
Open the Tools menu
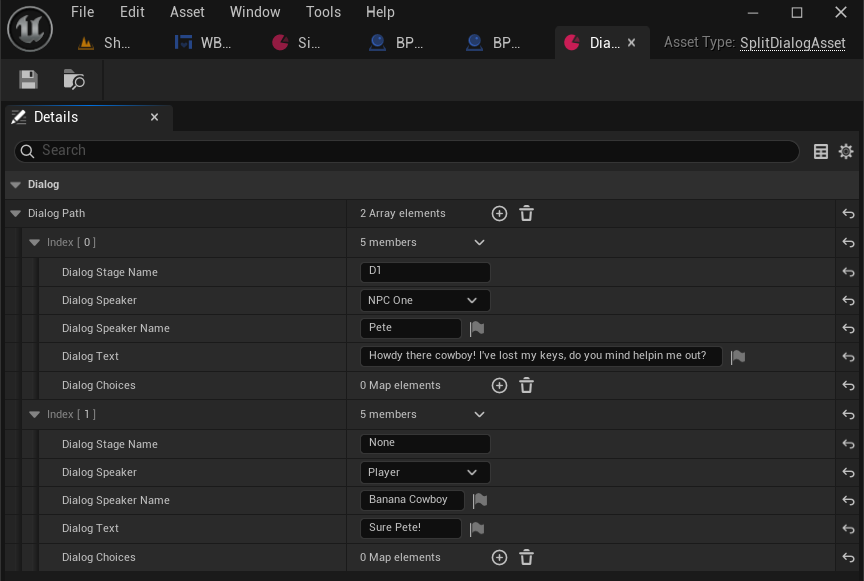click(x=323, y=12)
